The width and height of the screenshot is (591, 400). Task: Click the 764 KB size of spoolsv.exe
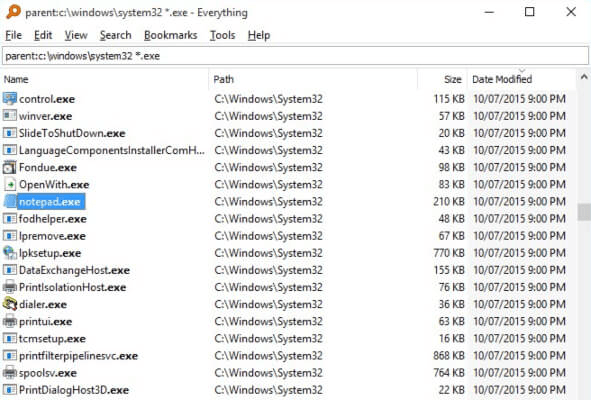click(x=449, y=373)
